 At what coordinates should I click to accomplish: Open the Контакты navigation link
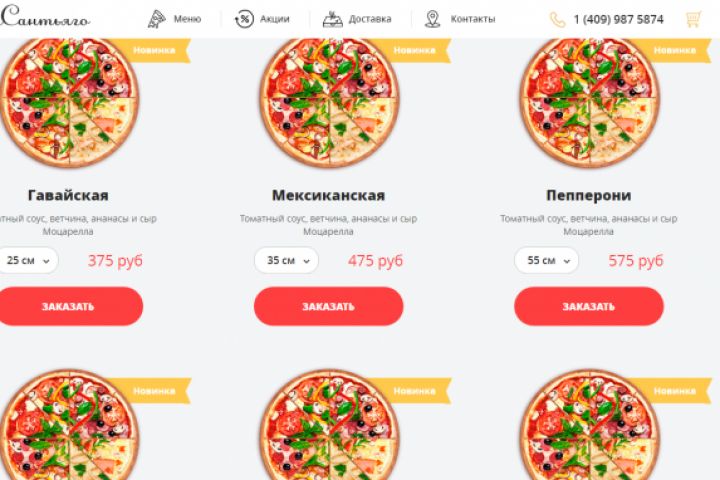tap(473, 19)
